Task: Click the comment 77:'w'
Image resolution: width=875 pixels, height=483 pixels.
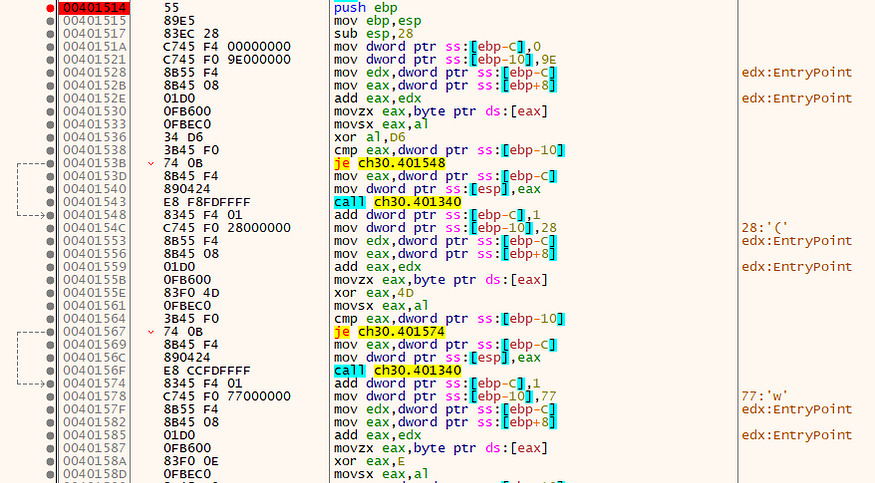Action: tap(765, 397)
